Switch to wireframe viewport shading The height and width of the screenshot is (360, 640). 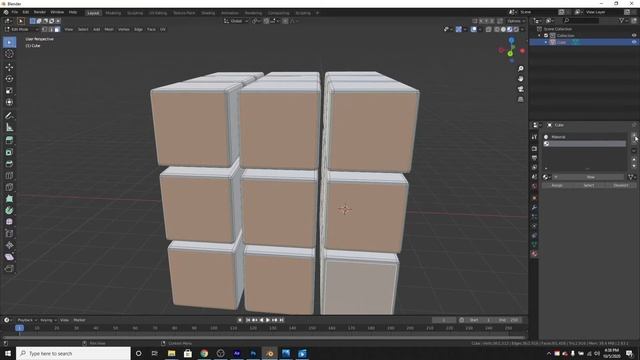[497, 29]
